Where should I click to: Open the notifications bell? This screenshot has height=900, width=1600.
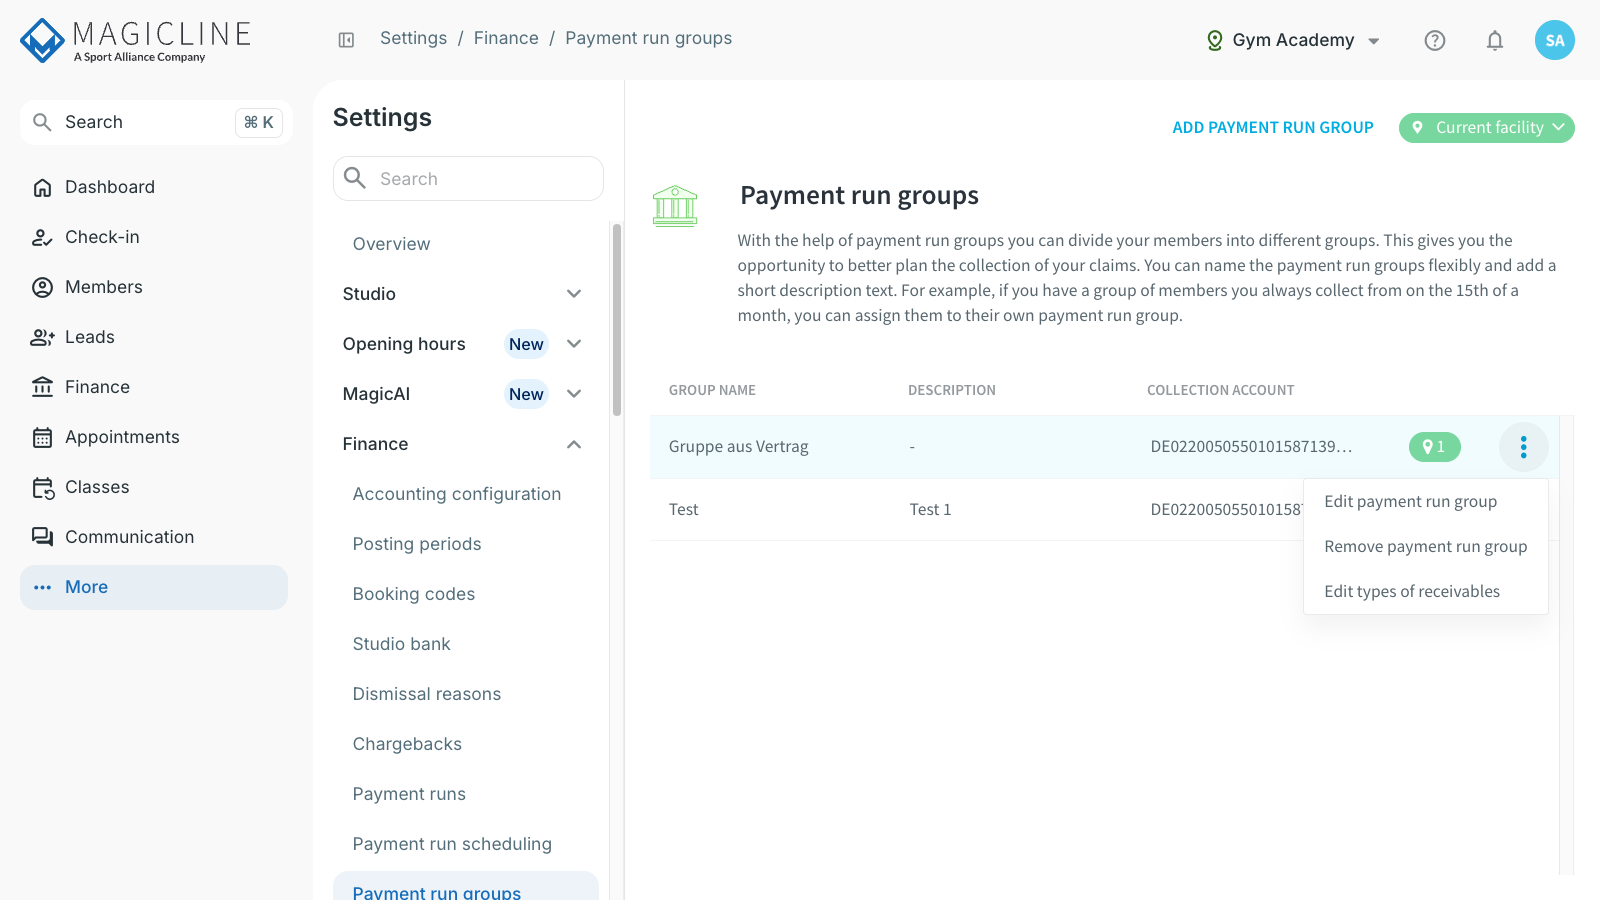1495,40
